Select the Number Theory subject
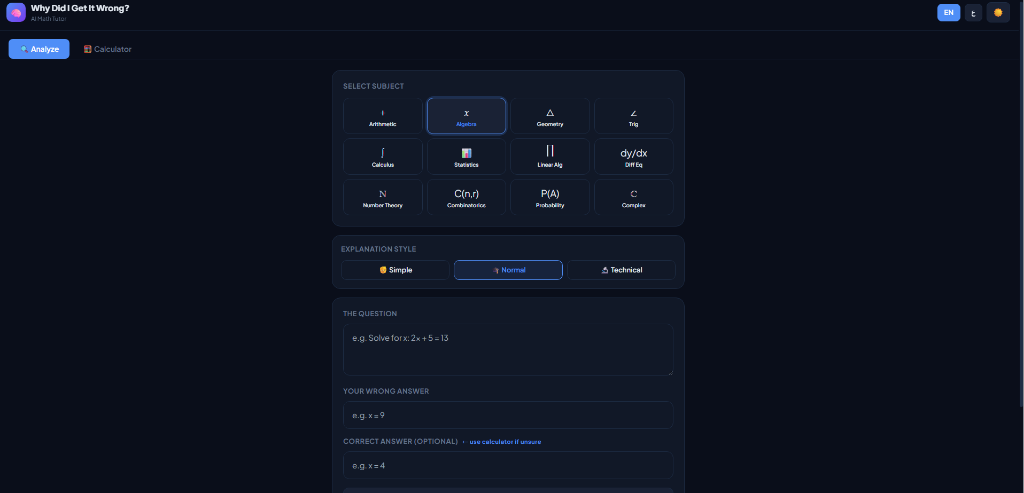Image resolution: width=1024 pixels, height=493 pixels. click(x=383, y=197)
